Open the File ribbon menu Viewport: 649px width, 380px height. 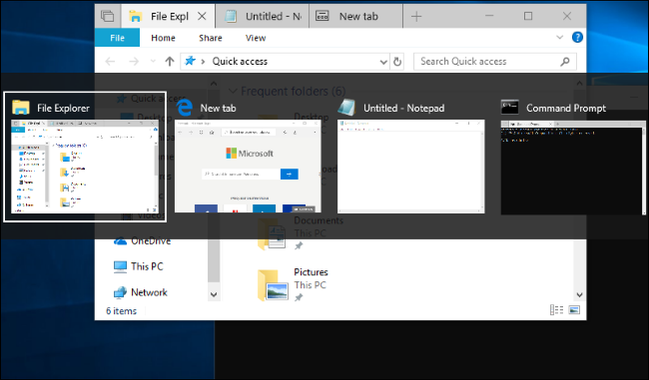click(x=117, y=38)
